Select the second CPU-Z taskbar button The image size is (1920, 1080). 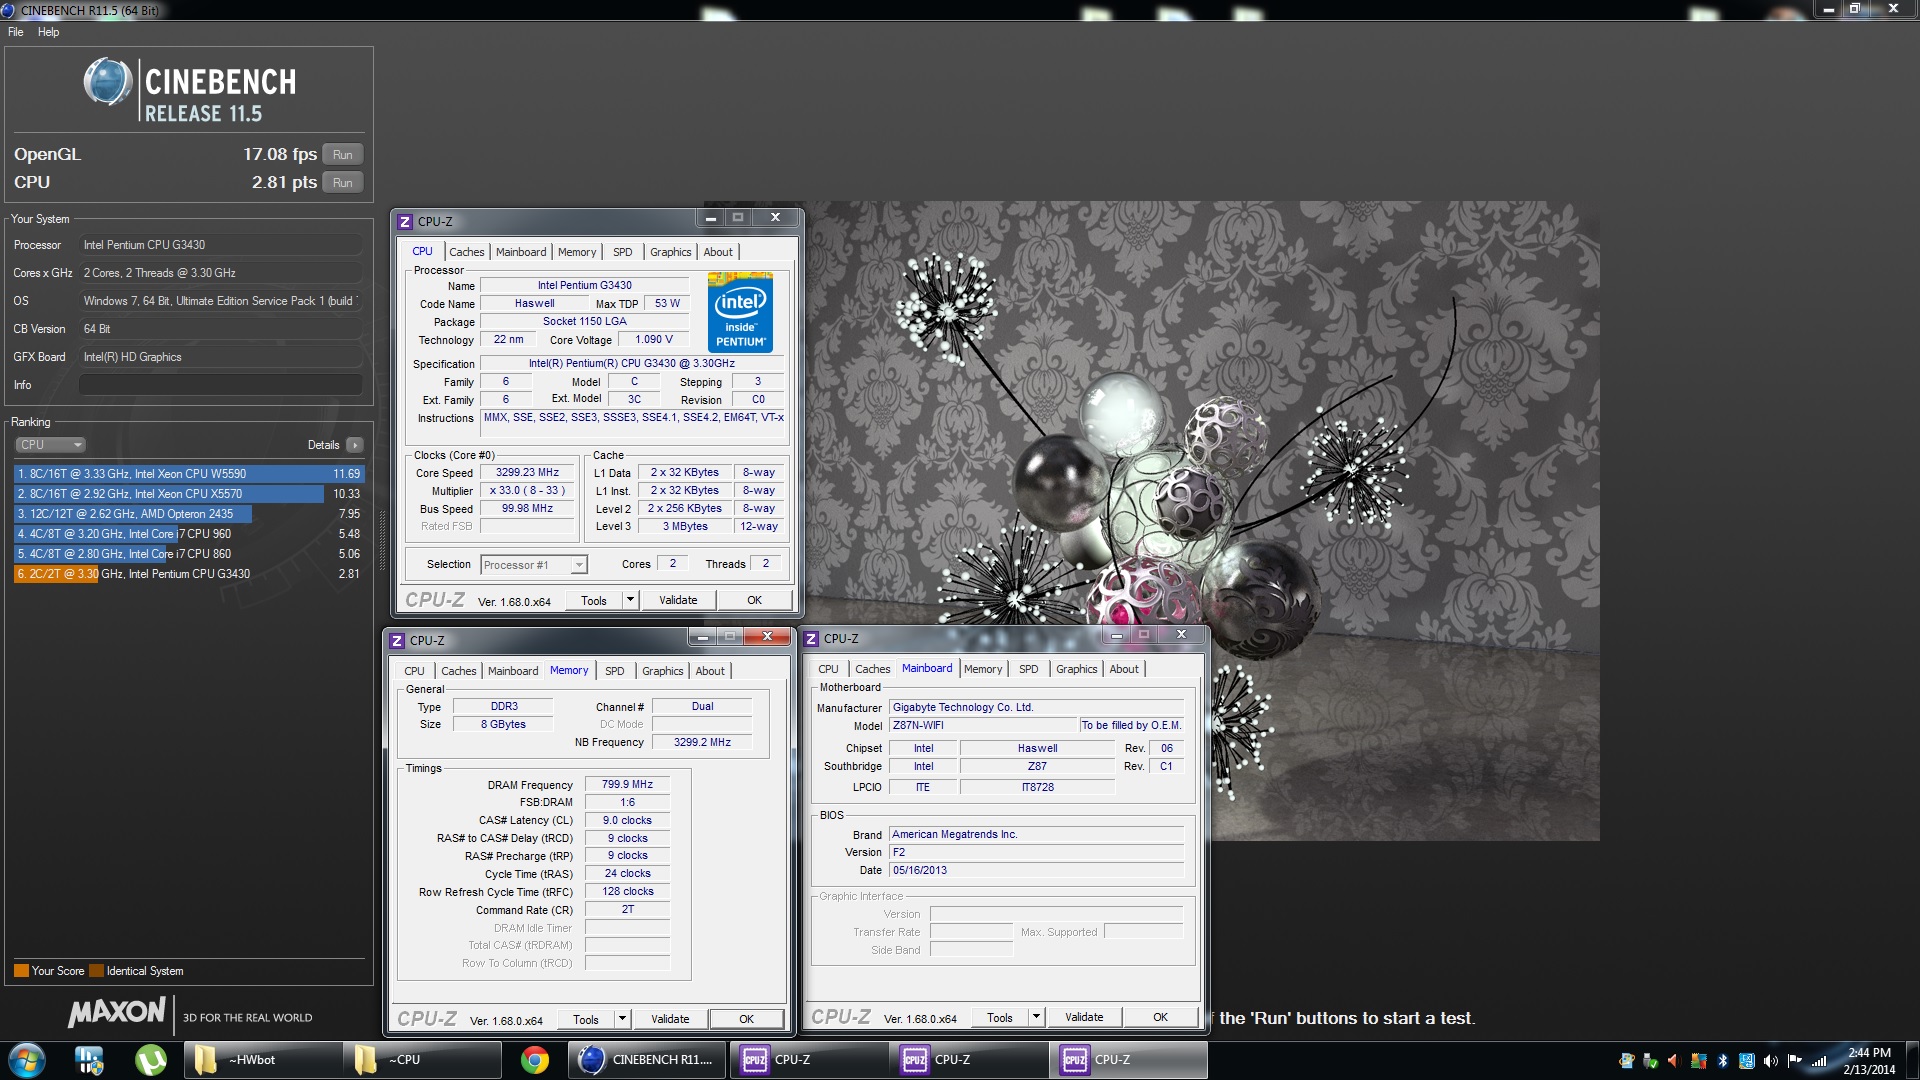click(968, 1060)
